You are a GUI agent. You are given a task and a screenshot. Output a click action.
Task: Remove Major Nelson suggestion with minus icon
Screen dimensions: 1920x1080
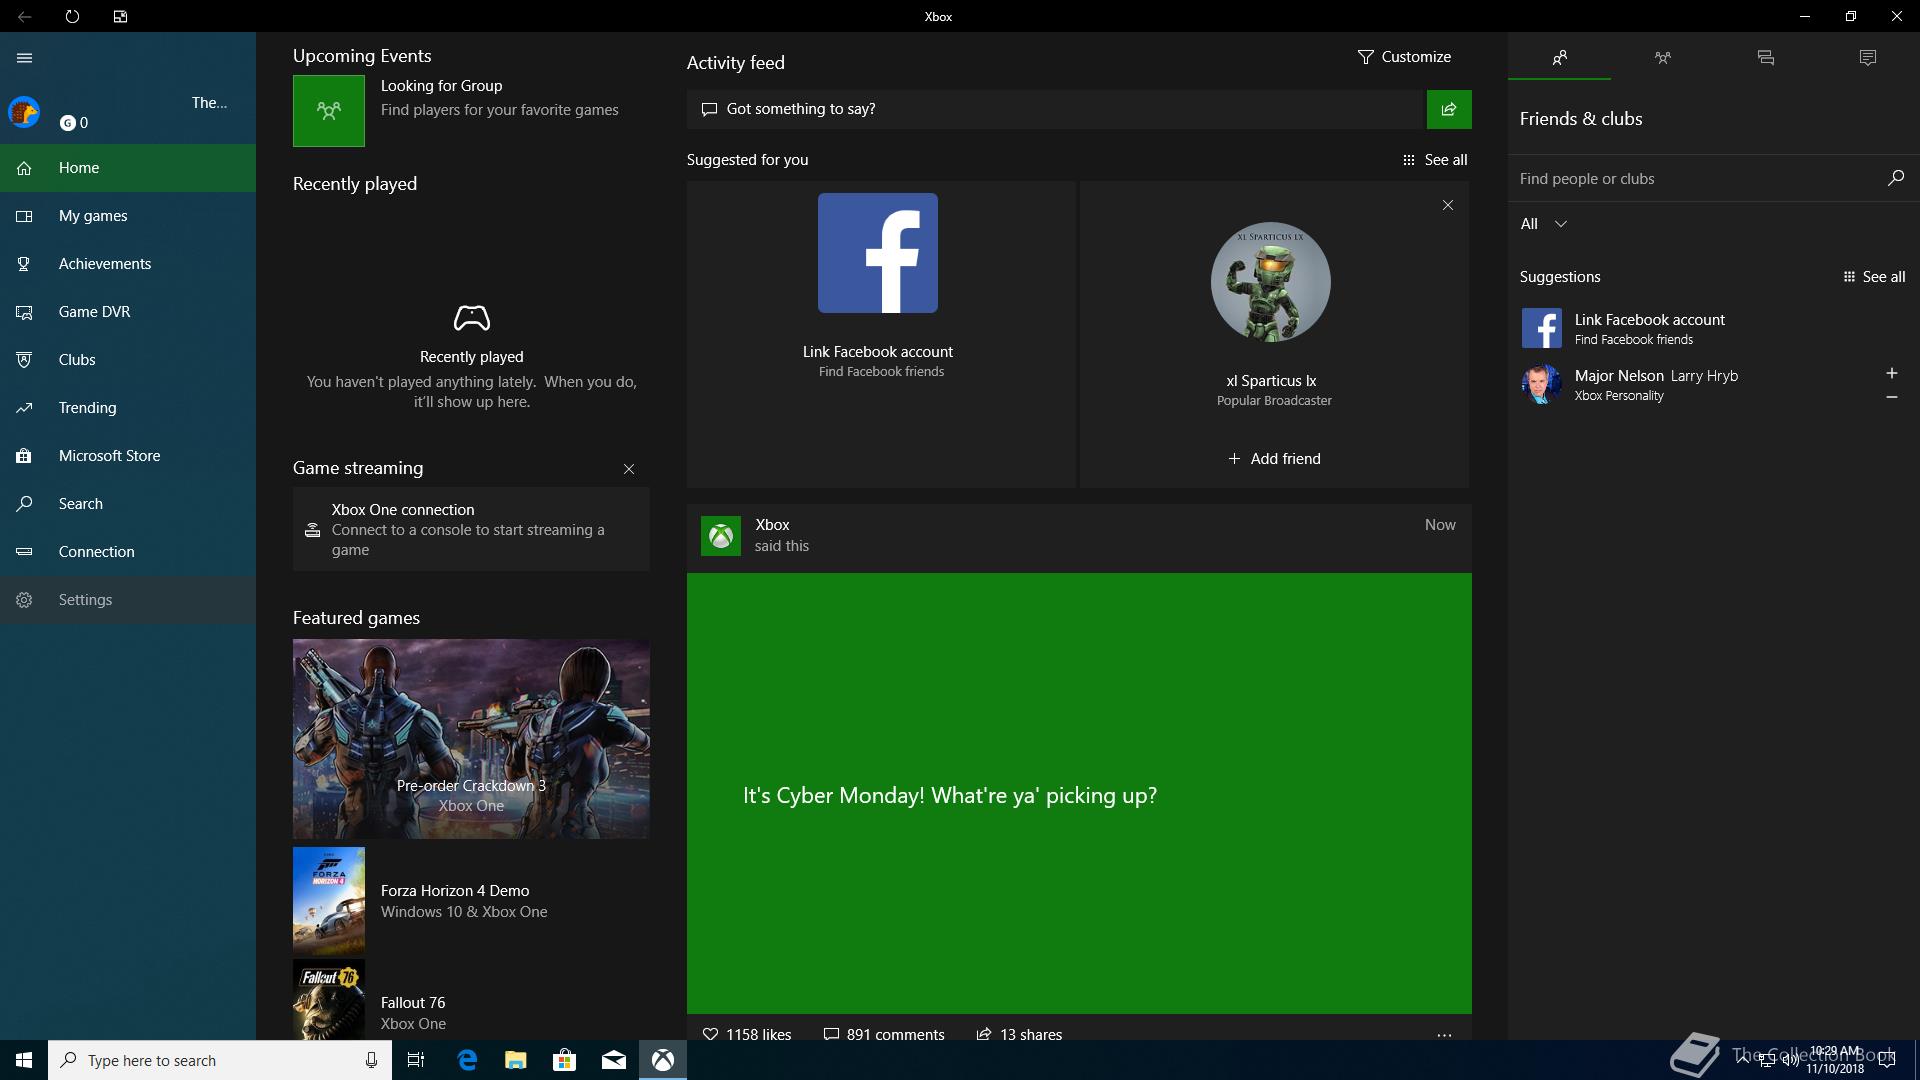[1891, 397]
